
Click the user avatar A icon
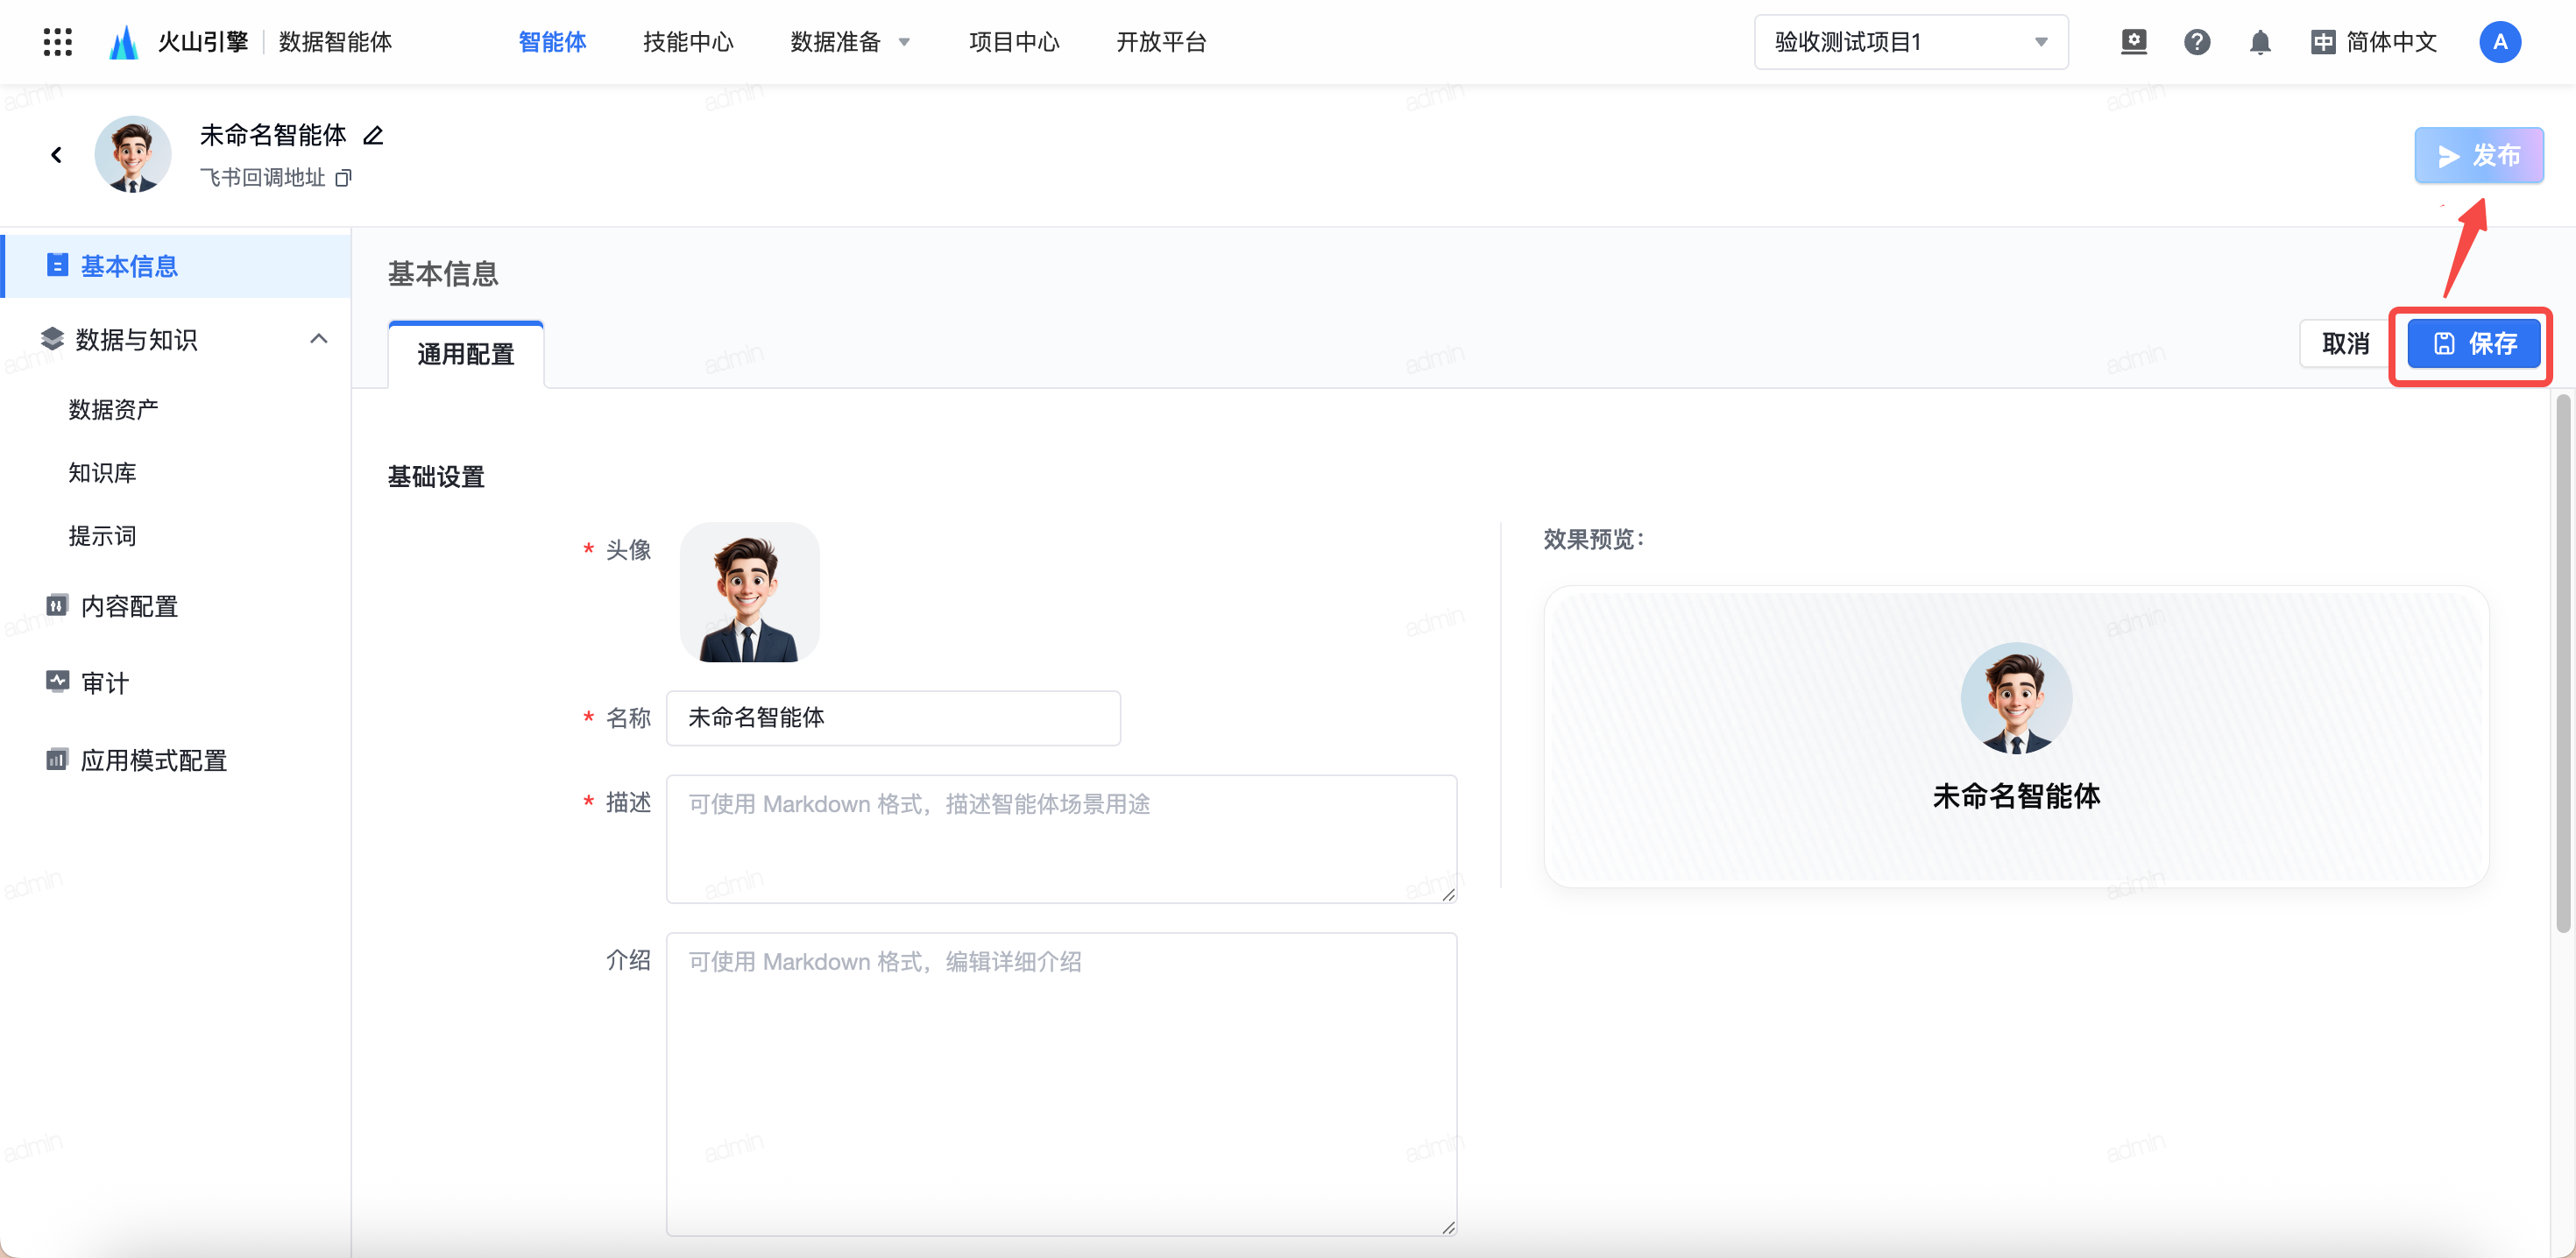(x=2499, y=42)
